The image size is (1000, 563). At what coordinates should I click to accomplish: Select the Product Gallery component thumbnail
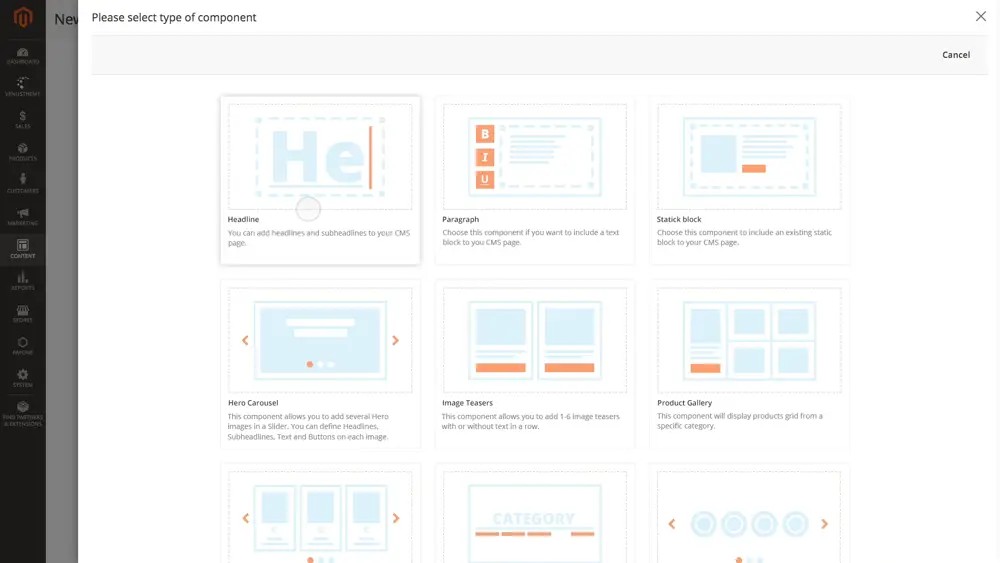pyautogui.click(x=749, y=340)
